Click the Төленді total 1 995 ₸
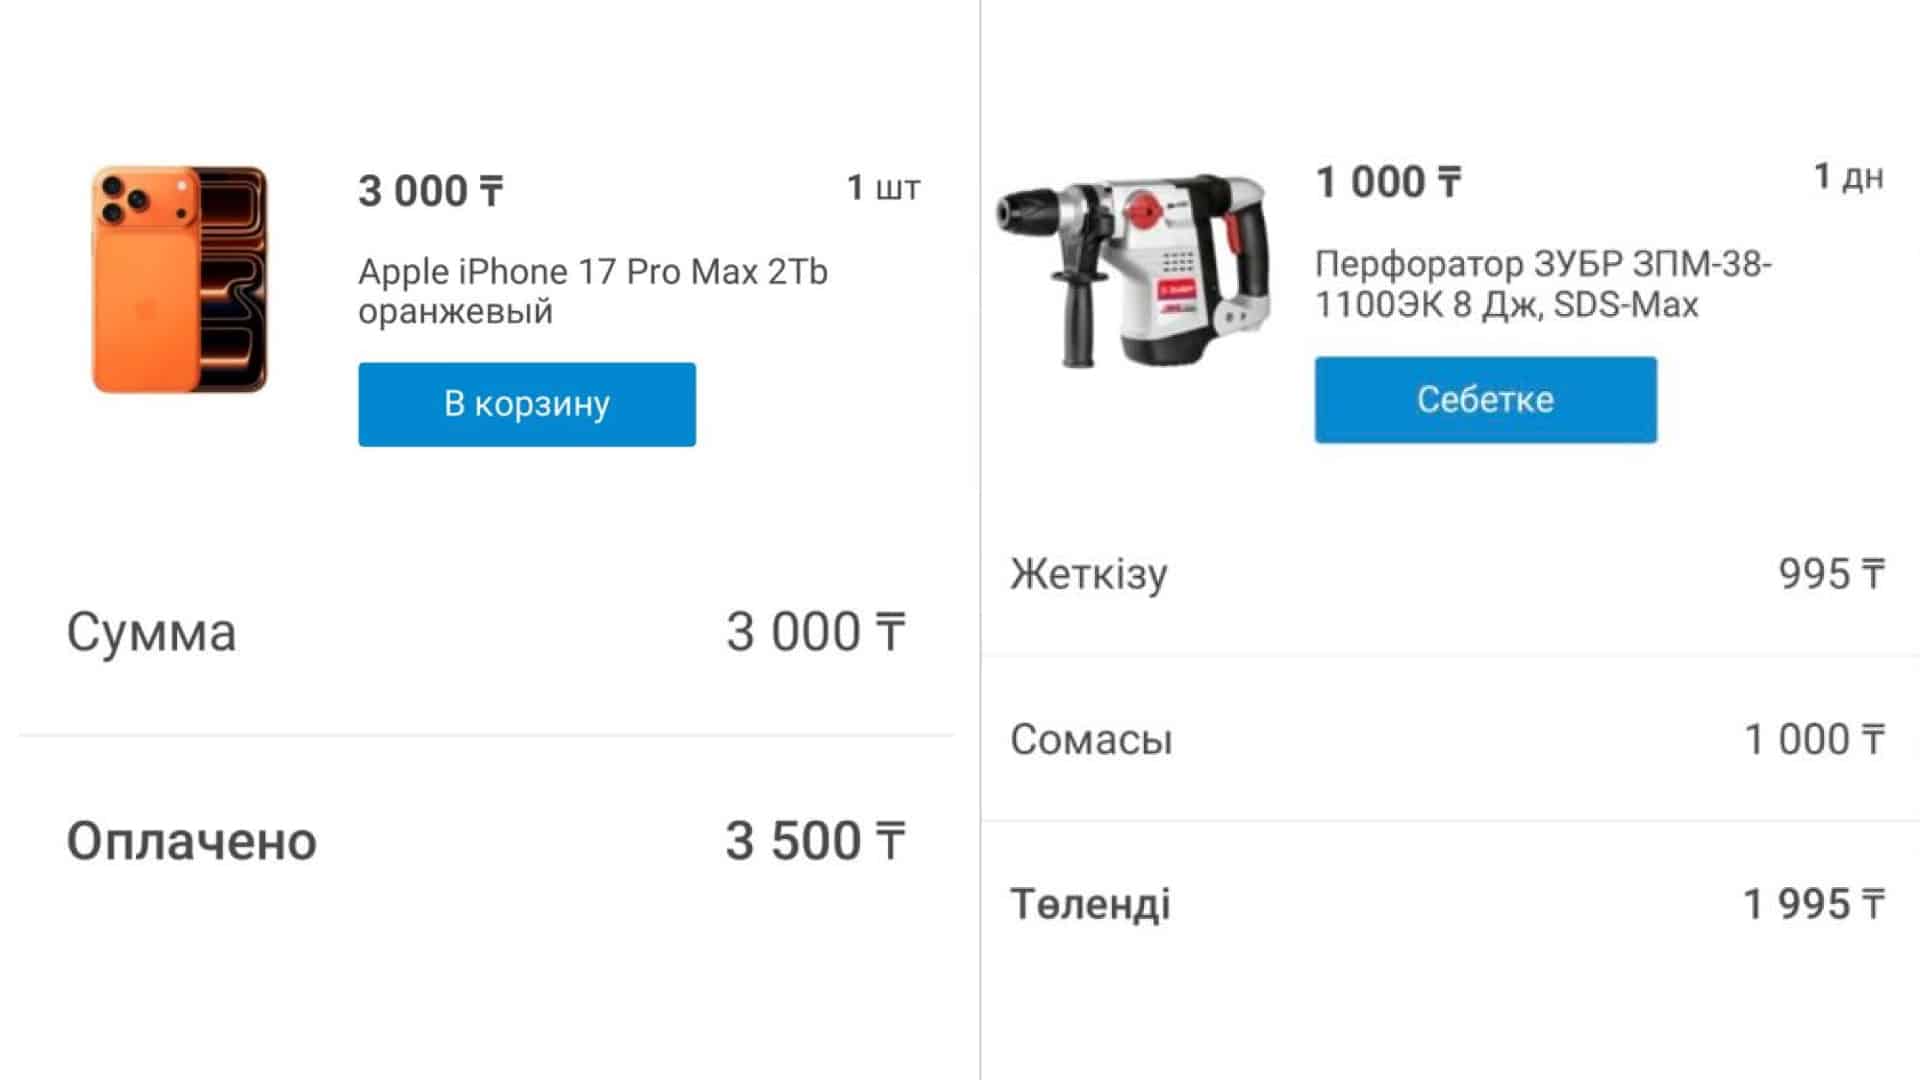The width and height of the screenshot is (1920, 1080). click(x=1813, y=904)
